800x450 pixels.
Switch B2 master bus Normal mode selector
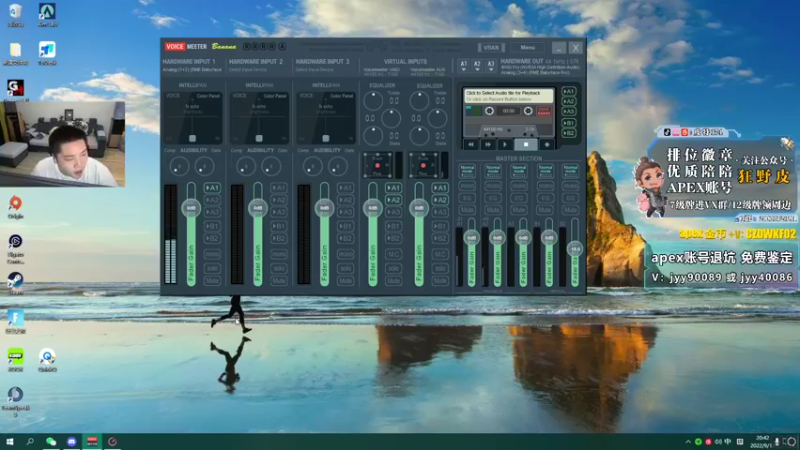click(x=570, y=171)
